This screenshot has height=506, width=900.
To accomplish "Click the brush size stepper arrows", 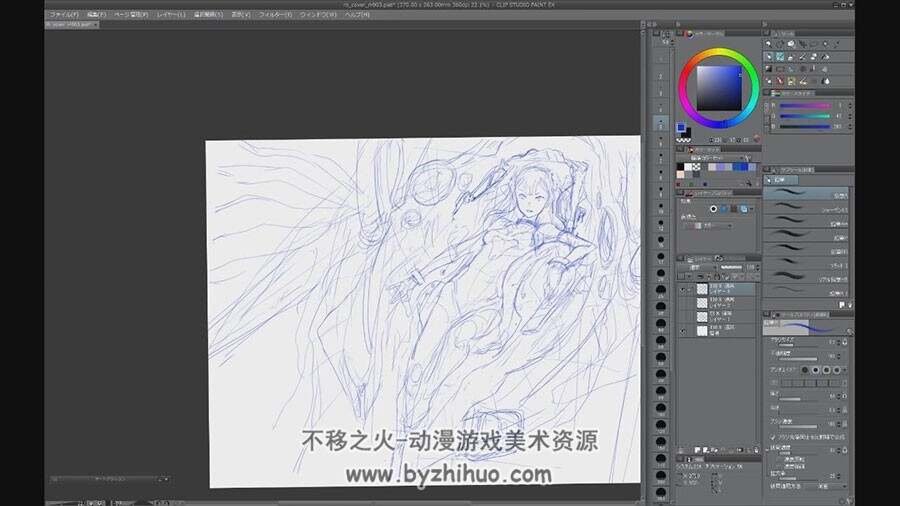I will pos(839,342).
